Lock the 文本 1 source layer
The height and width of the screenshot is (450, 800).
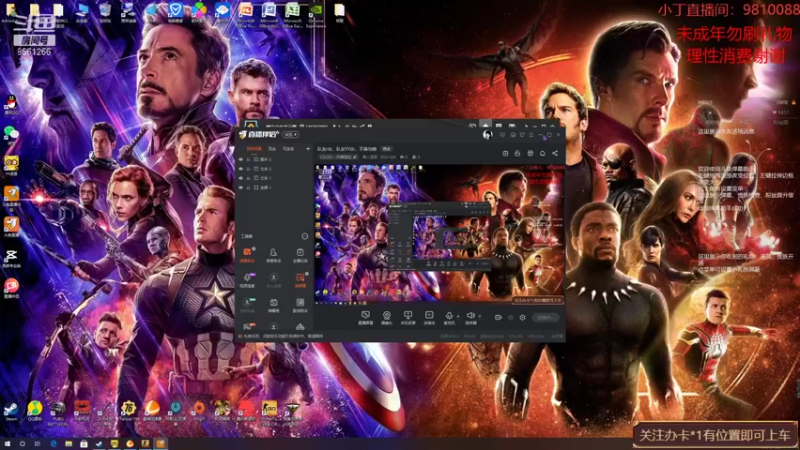pos(248,178)
